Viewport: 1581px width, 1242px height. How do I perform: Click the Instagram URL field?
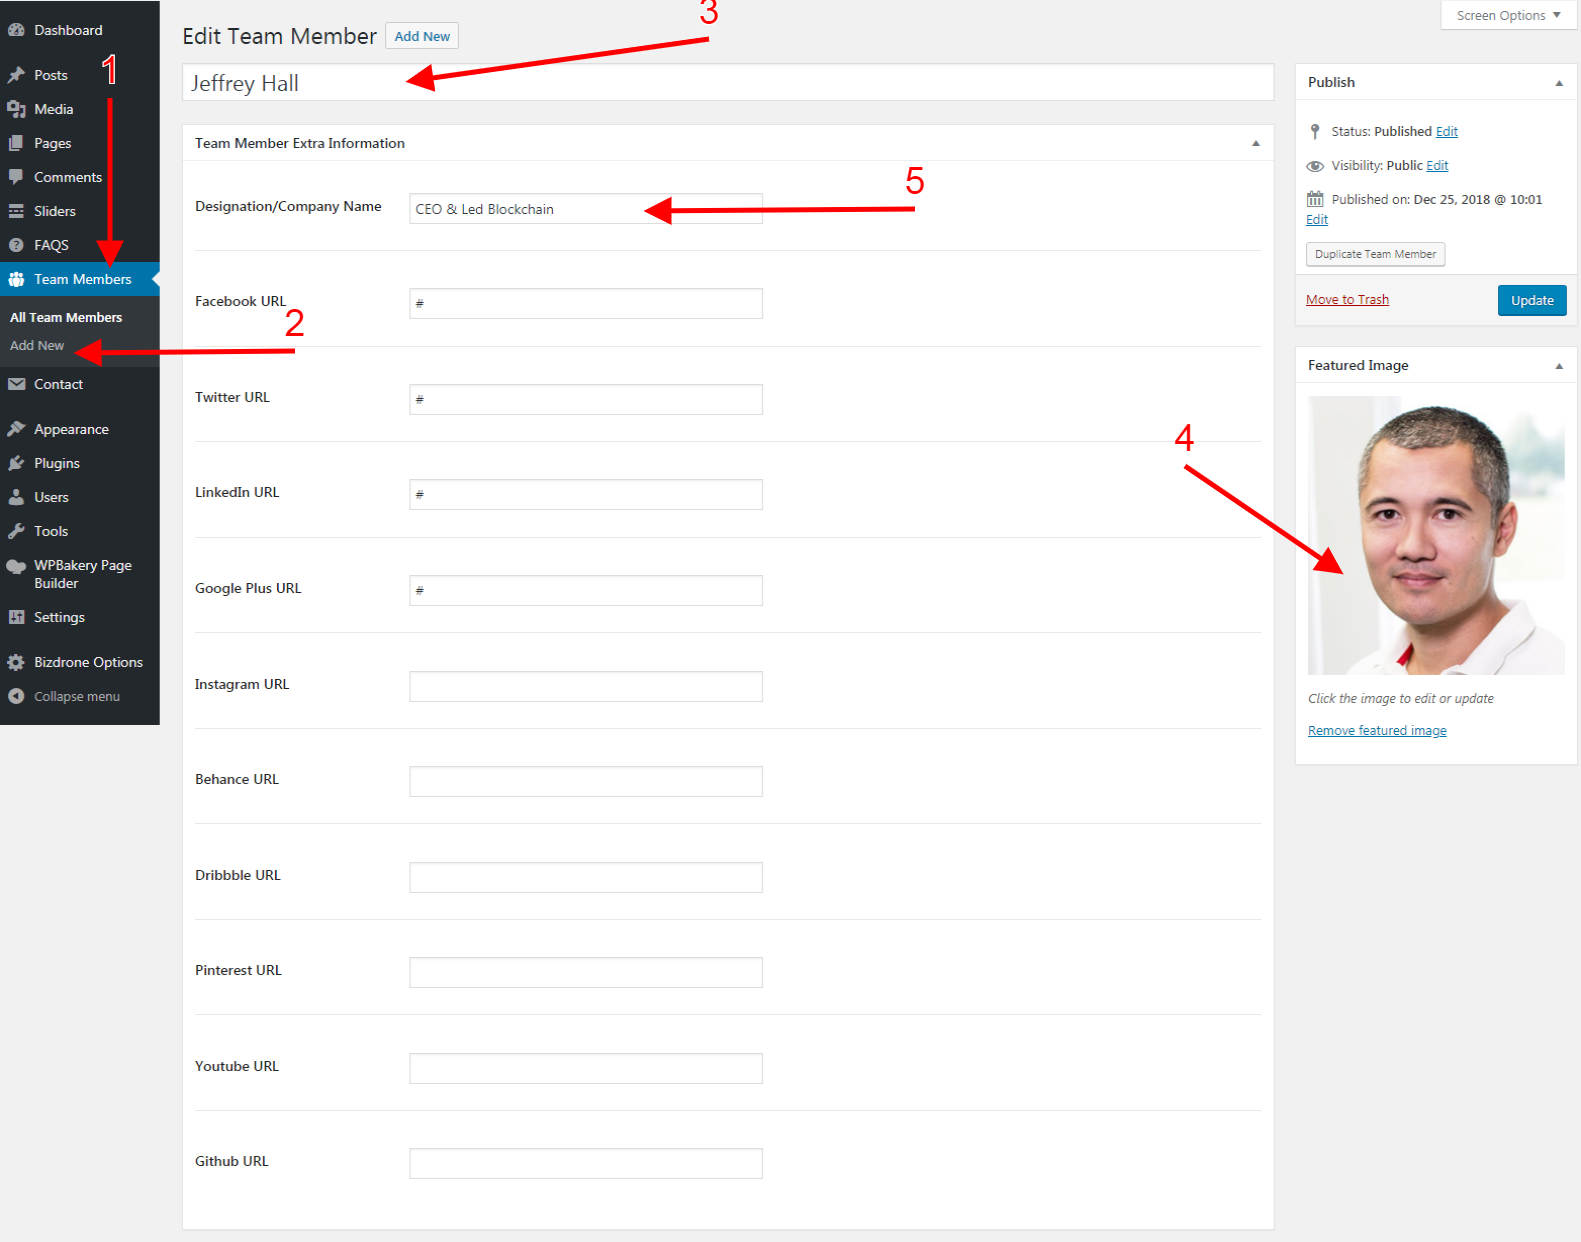586,686
